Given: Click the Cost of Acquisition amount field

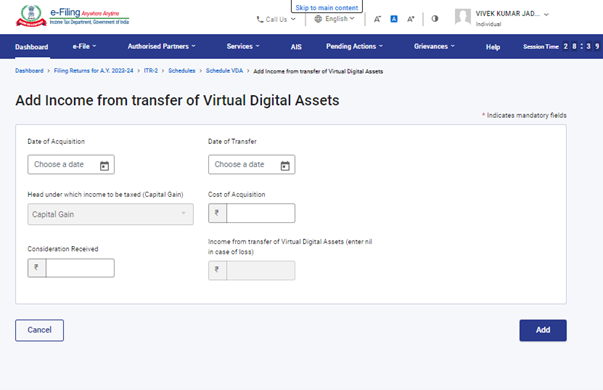Looking at the screenshot, I should (x=261, y=213).
